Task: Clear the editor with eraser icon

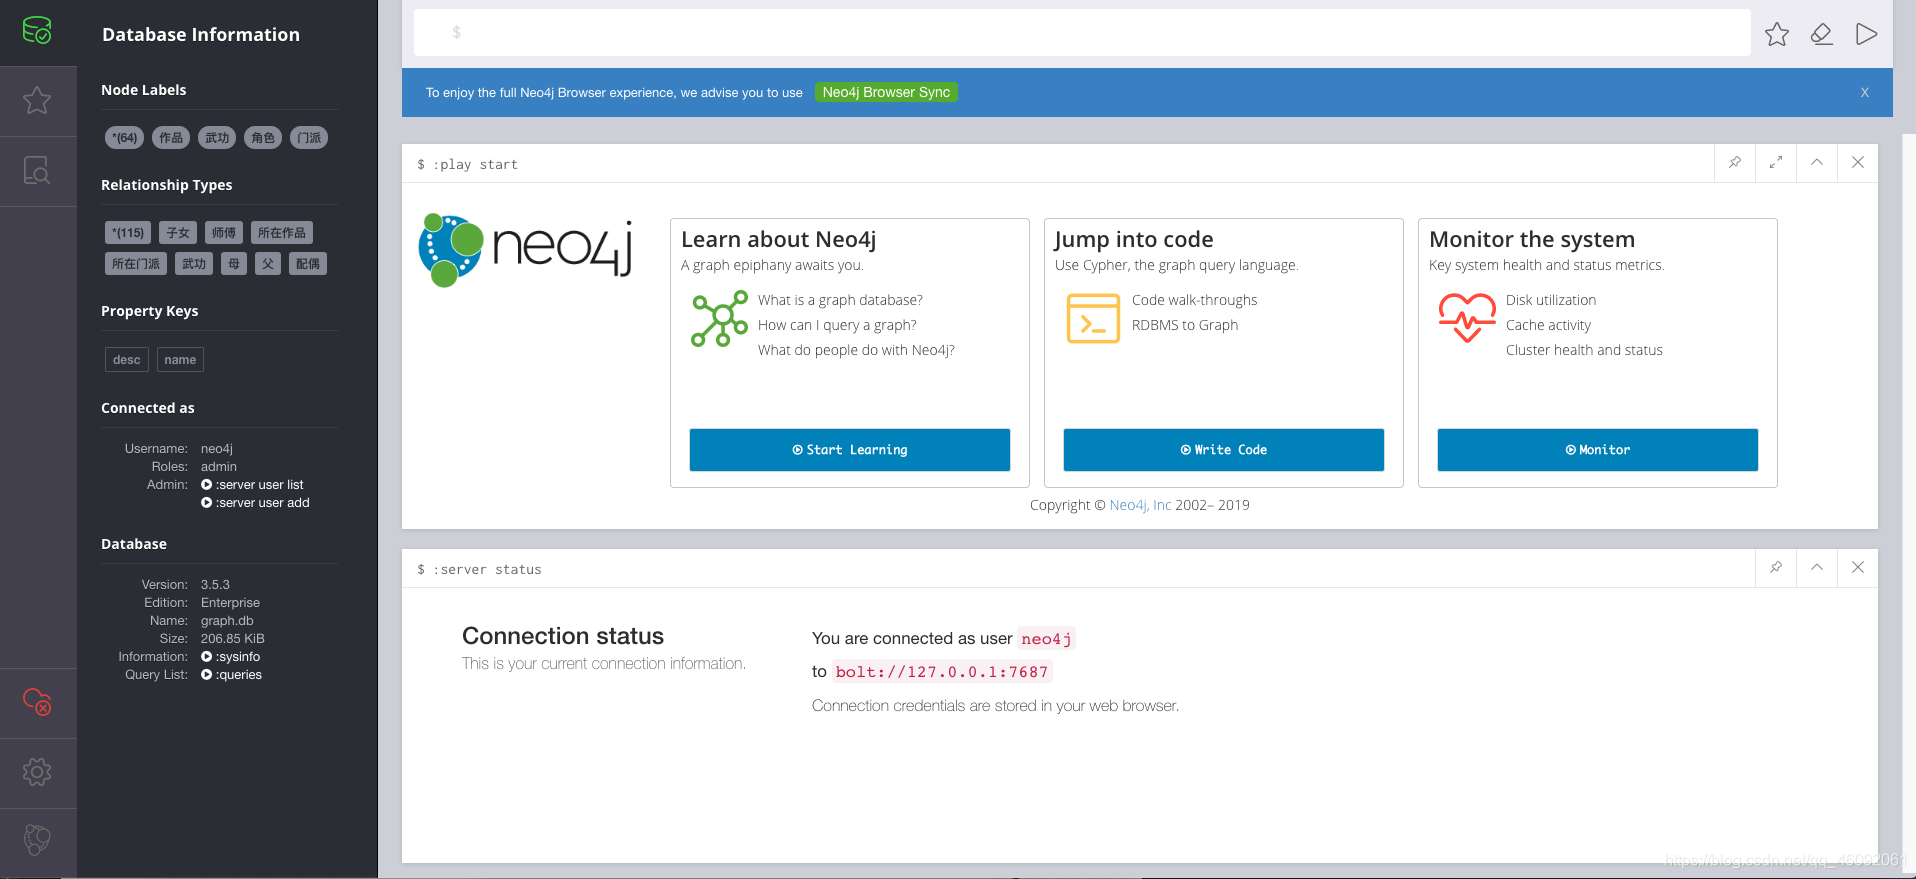Action: click(x=1822, y=34)
